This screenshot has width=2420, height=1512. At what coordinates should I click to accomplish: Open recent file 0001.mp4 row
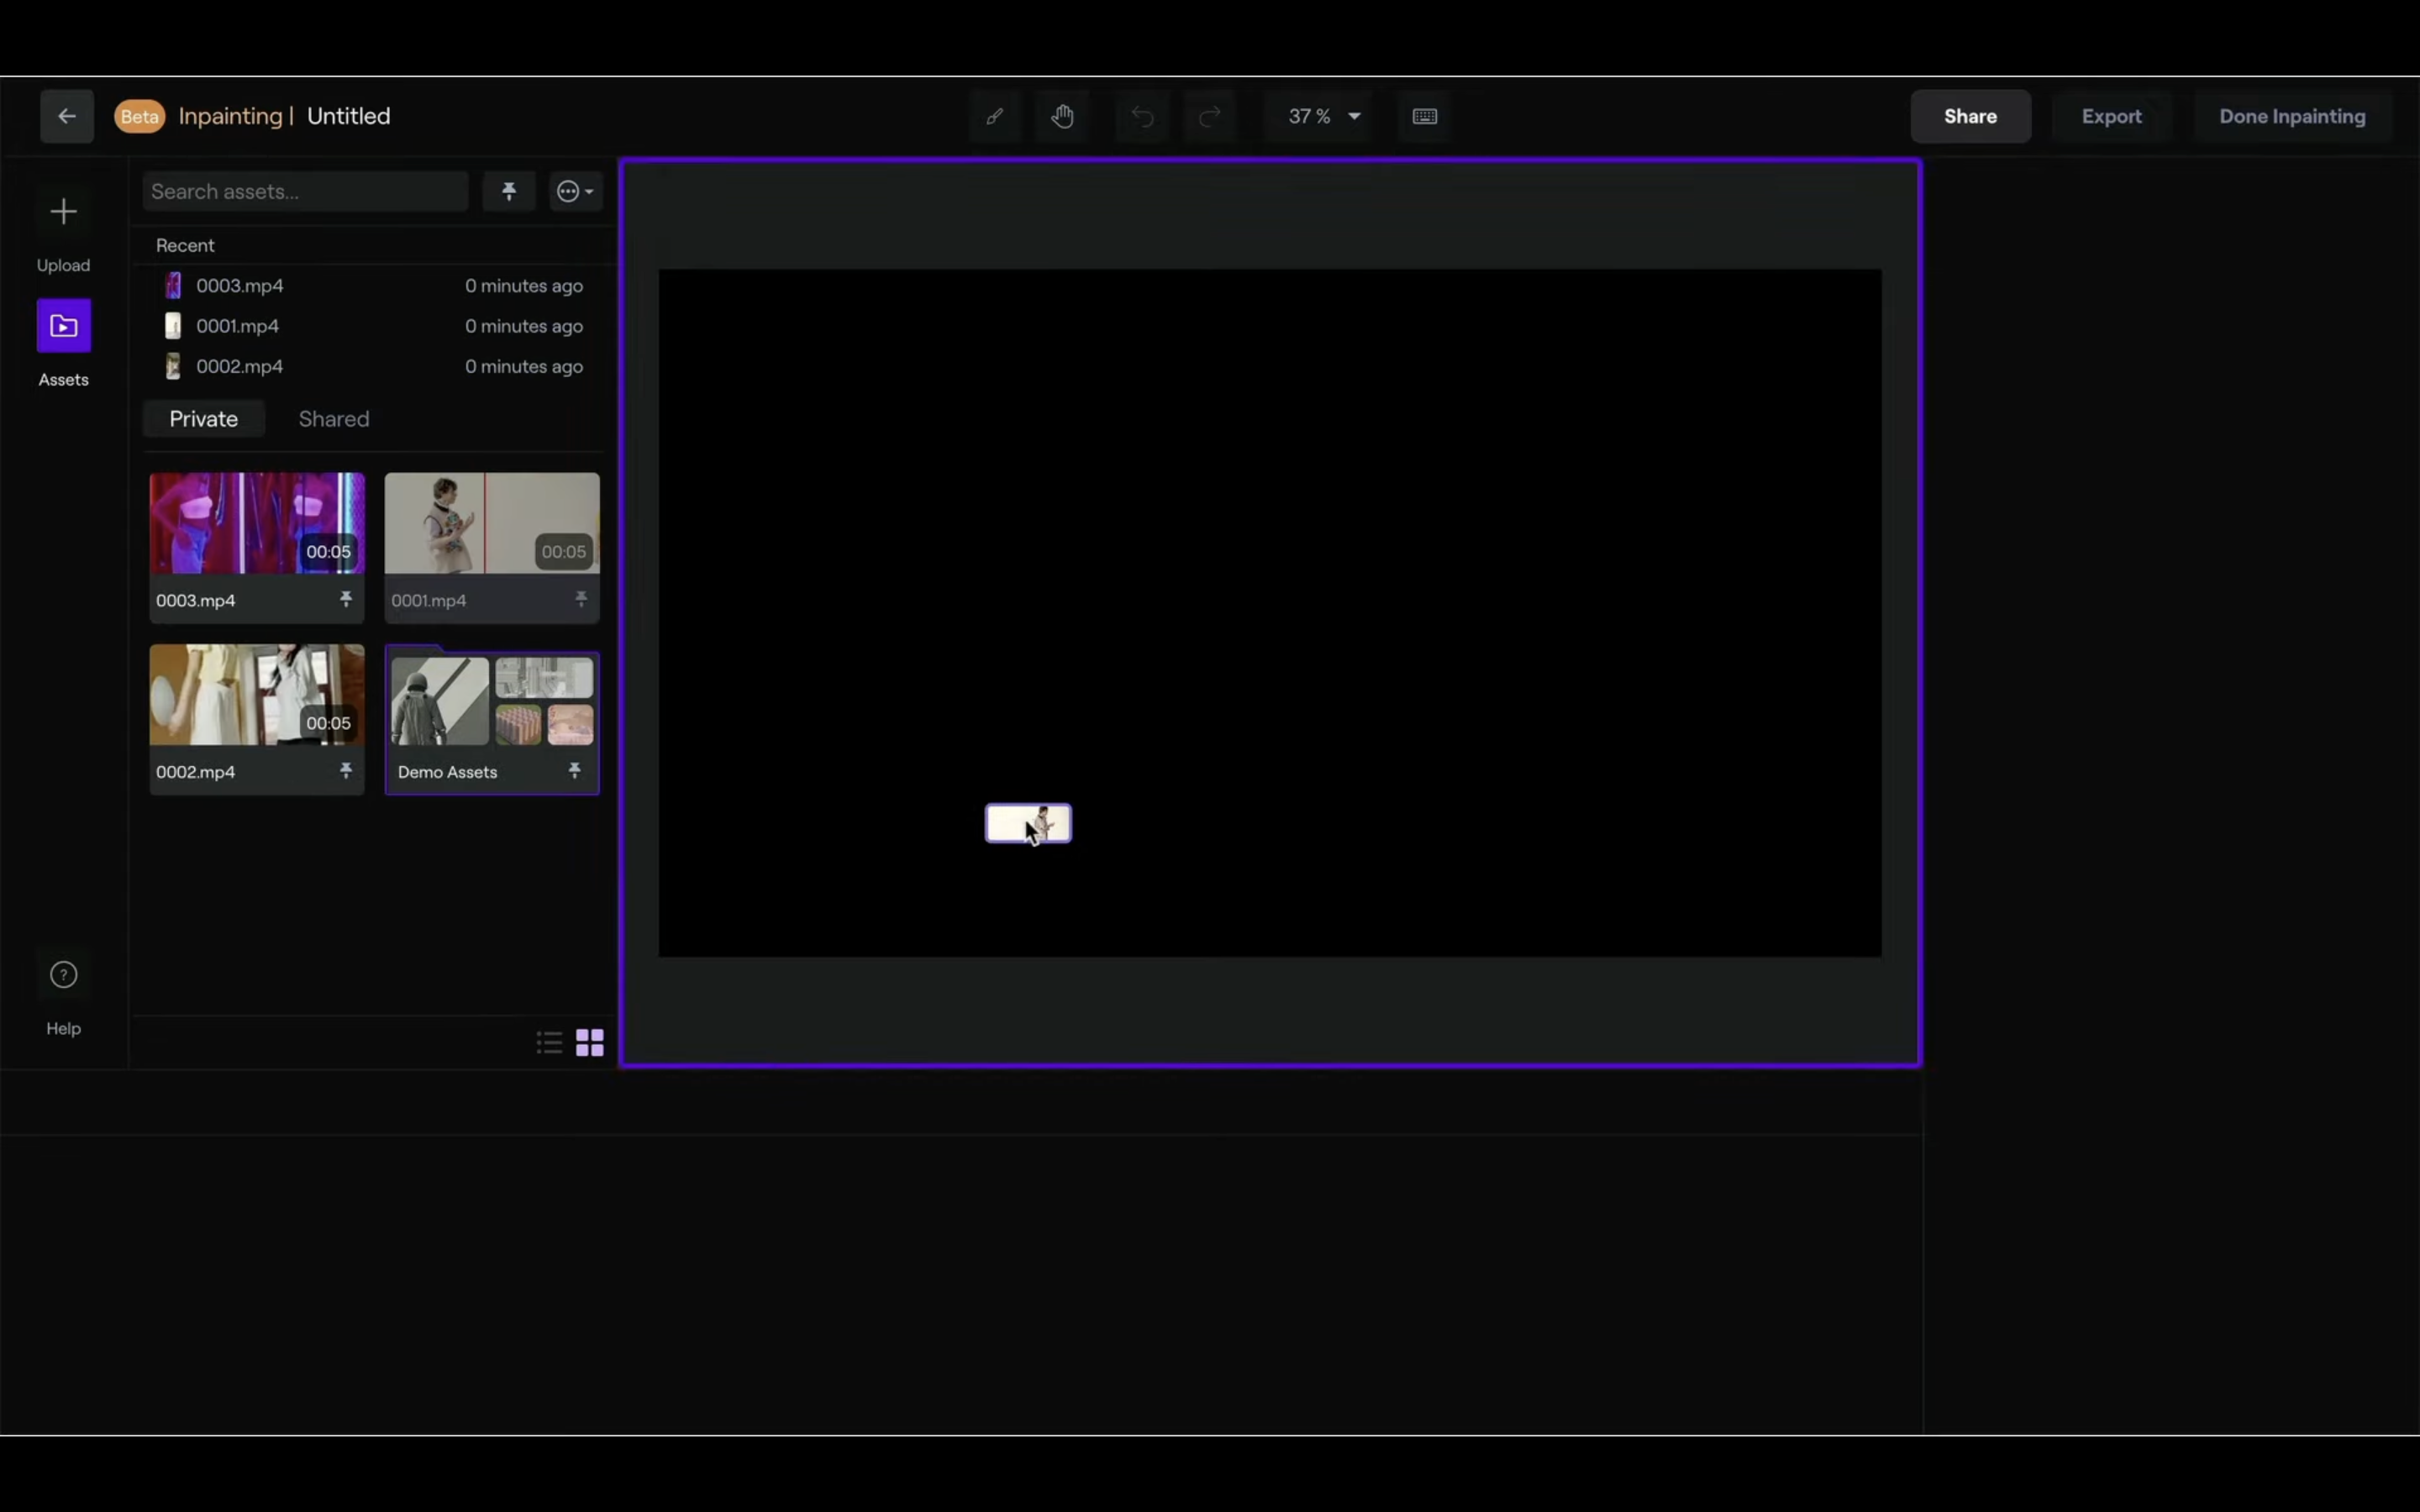click(373, 326)
